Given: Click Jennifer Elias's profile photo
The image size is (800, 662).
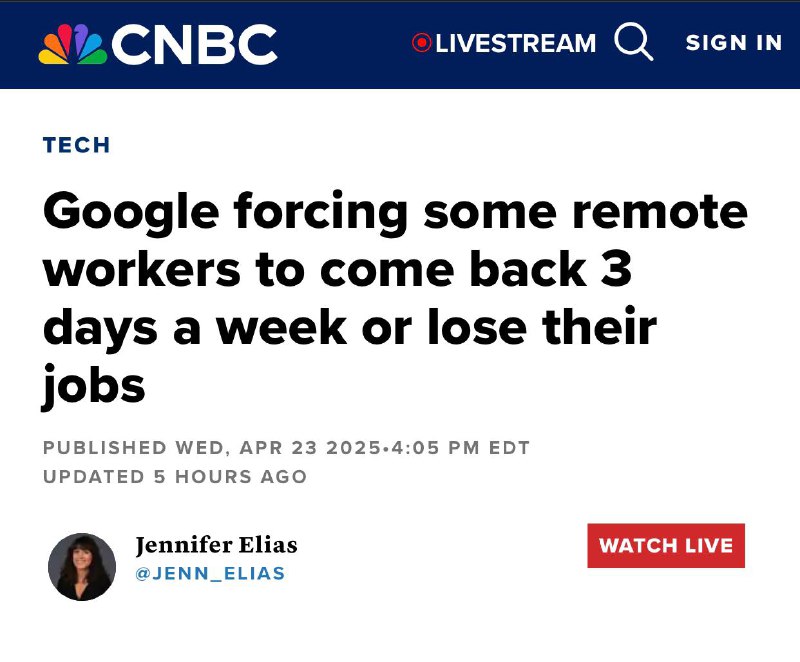Looking at the screenshot, I should (82, 567).
